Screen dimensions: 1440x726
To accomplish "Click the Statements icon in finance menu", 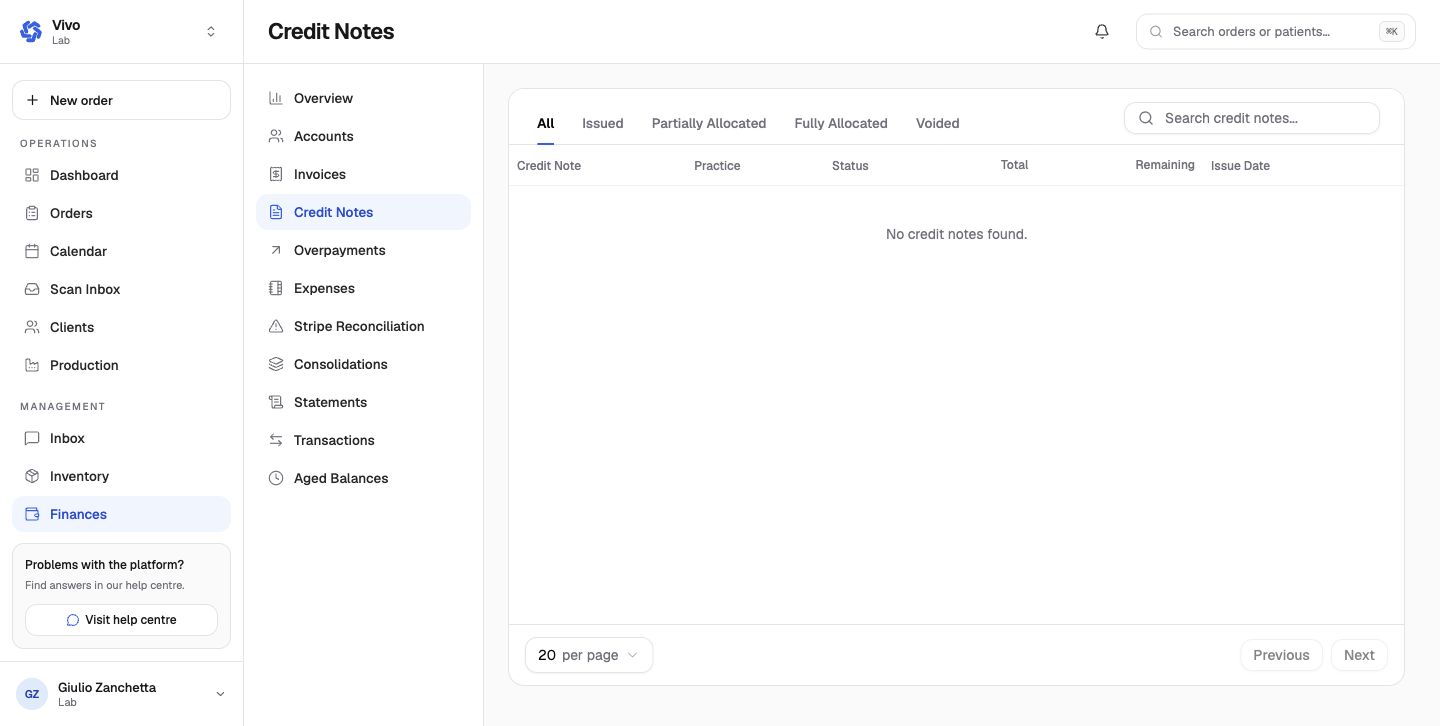I will click(x=276, y=402).
